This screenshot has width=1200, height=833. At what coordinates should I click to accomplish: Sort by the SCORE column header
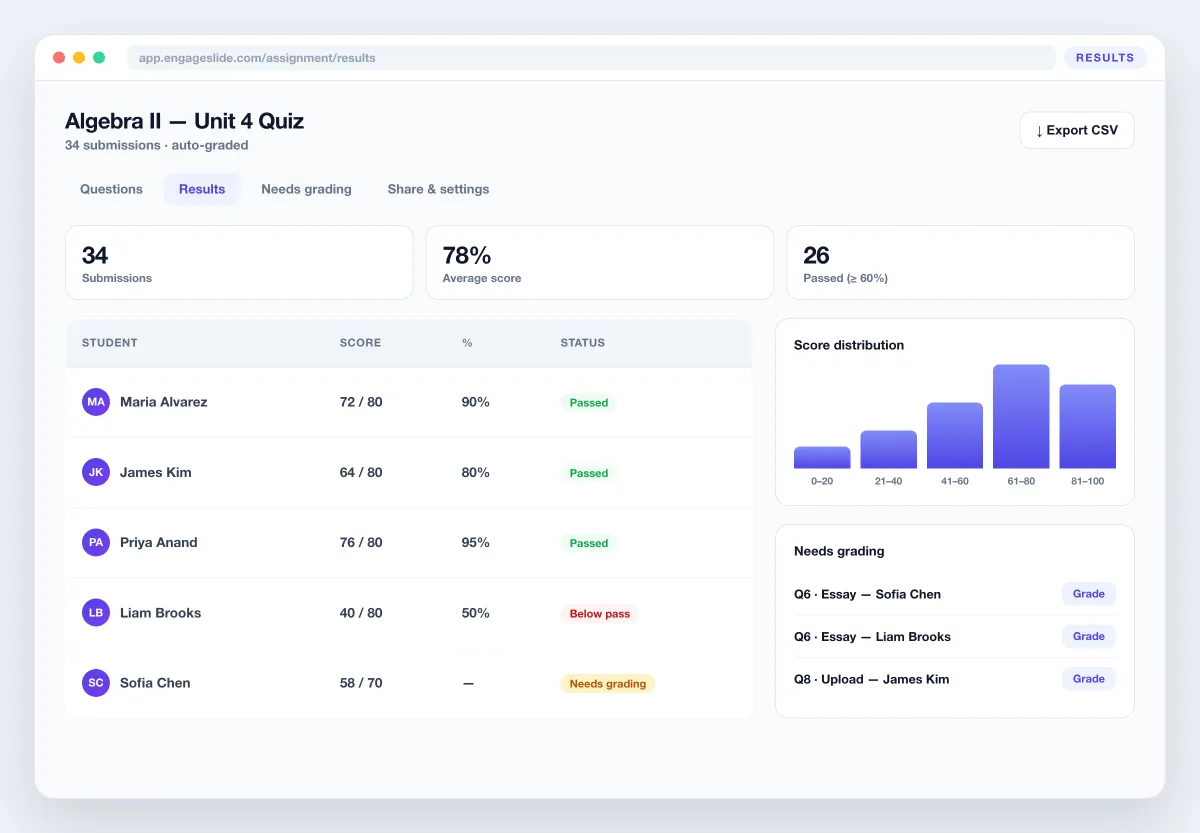(x=360, y=343)
